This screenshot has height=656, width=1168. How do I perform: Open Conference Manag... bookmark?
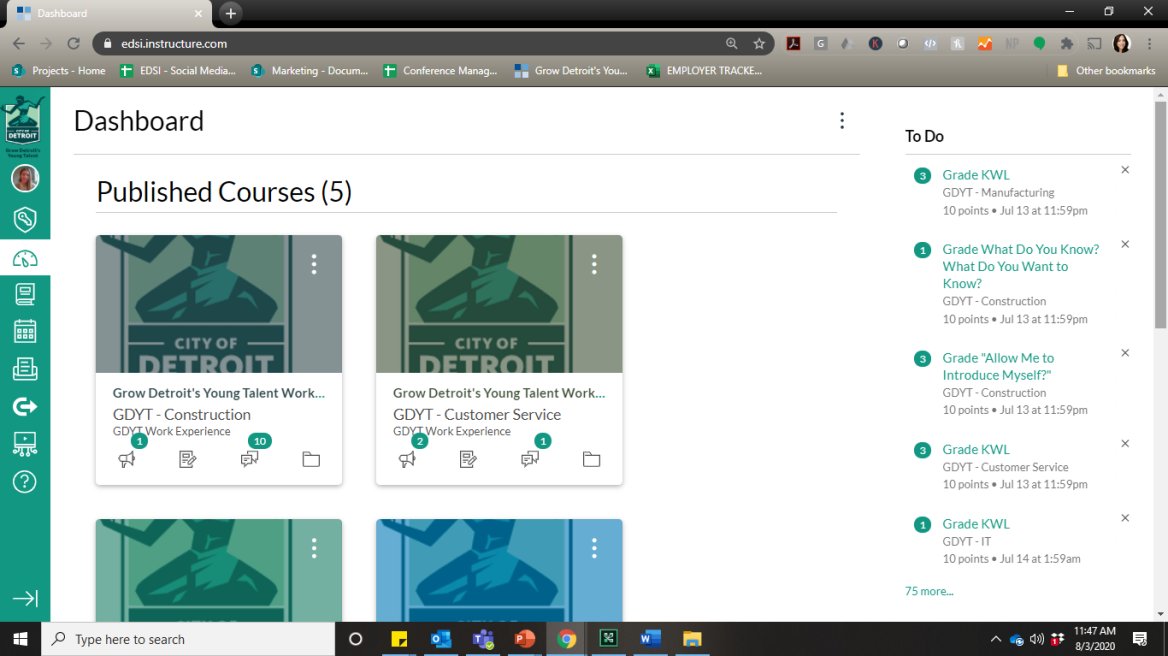coord(440,71)
